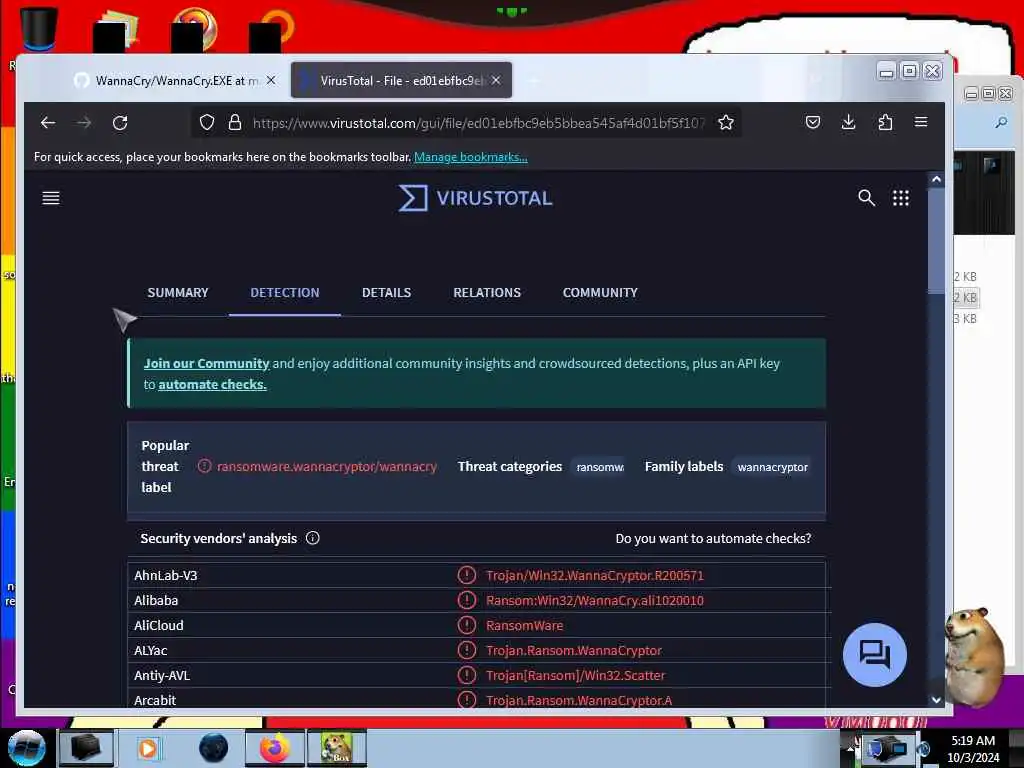Go to the COMMUNITY tab

(x=600, y=293)
